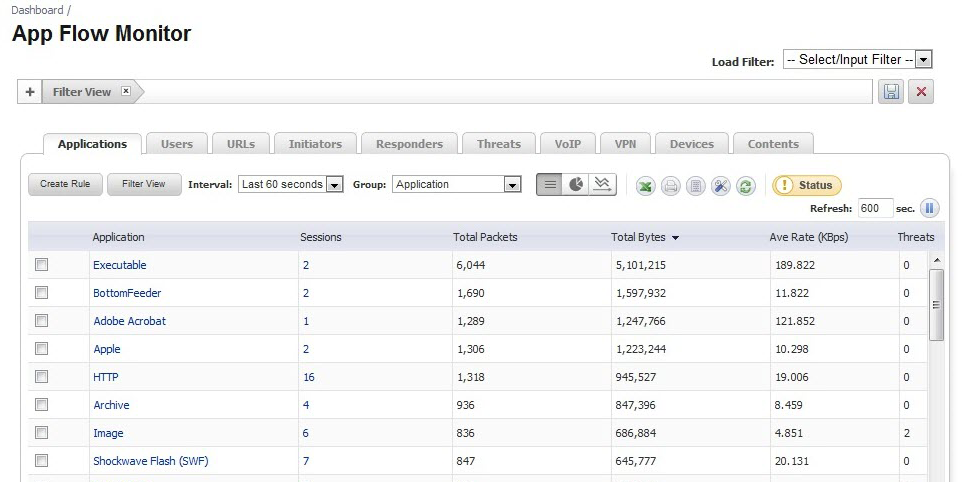
Task: Click the Filter View button
Action: click(144, 184)
